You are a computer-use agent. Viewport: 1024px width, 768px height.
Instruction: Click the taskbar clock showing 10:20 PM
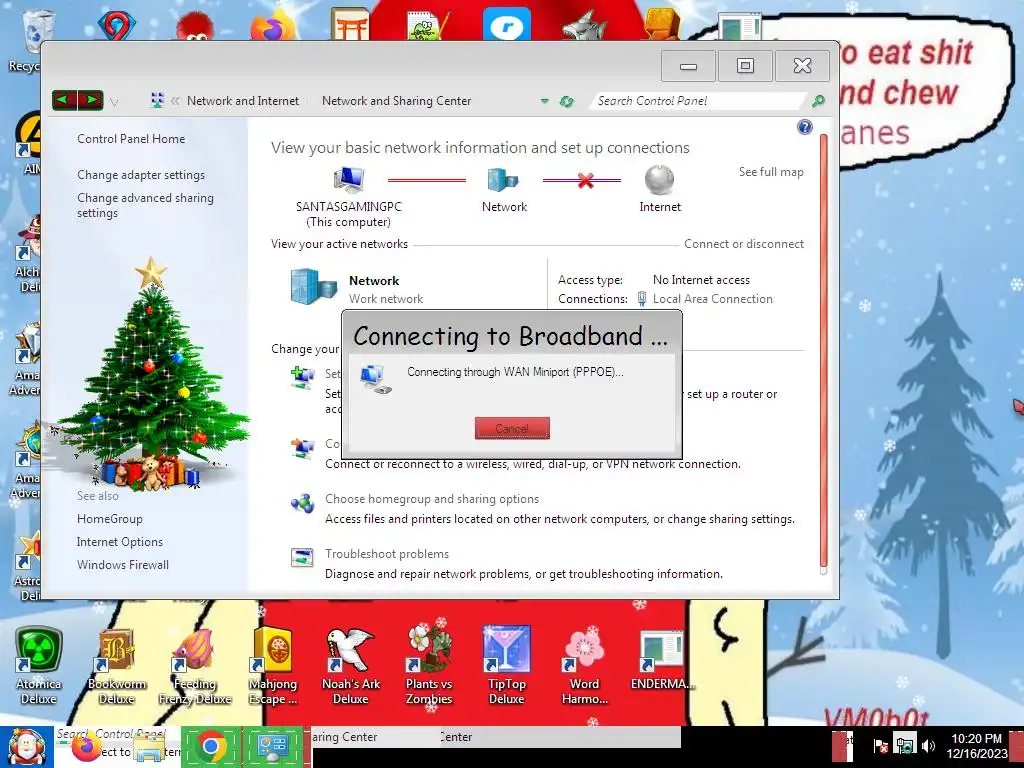click(977, 746)
